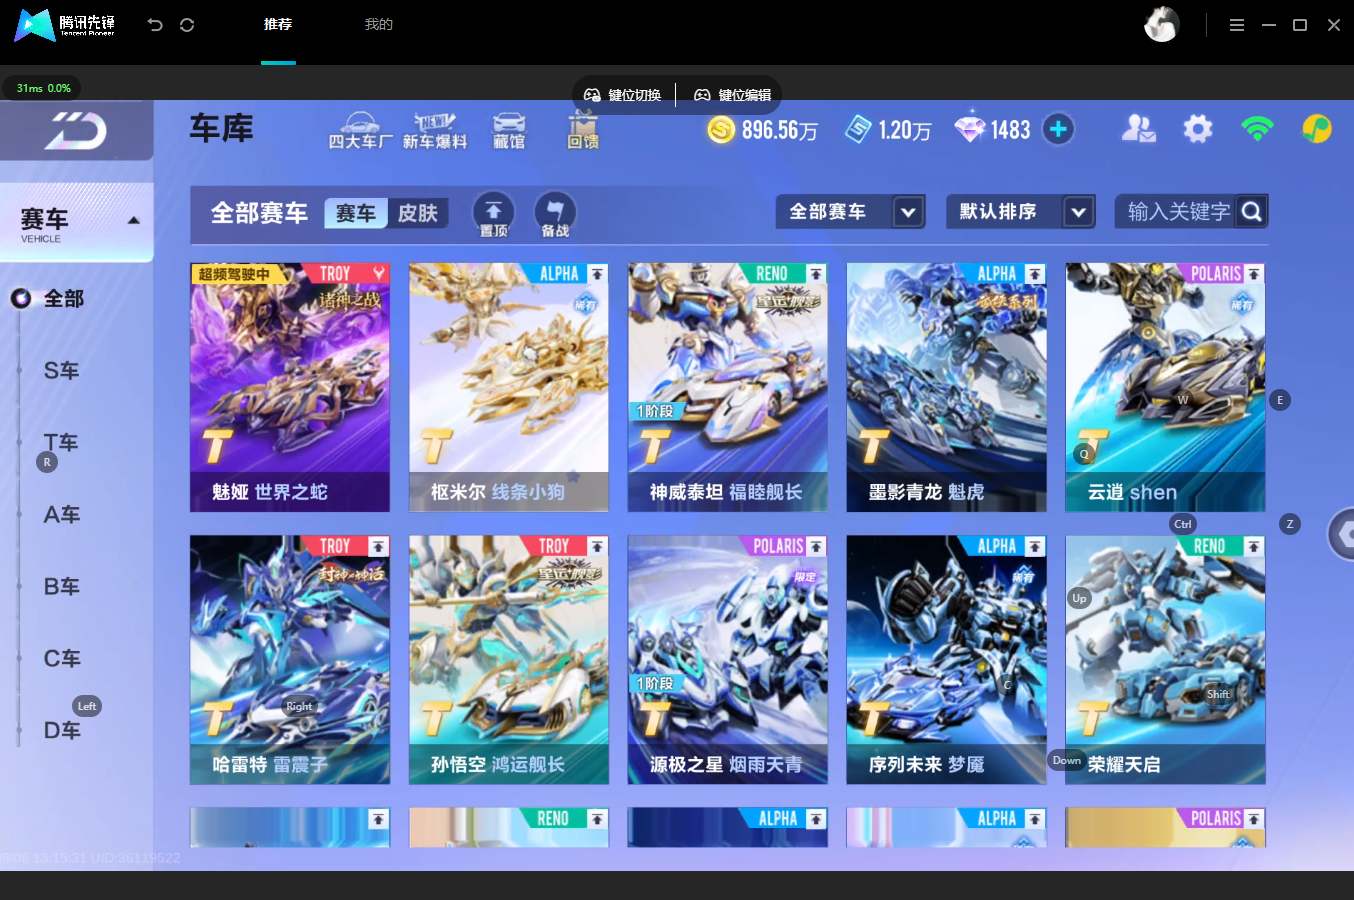Select the C车 category
The image size is (1354, 900).
(62, 659)
